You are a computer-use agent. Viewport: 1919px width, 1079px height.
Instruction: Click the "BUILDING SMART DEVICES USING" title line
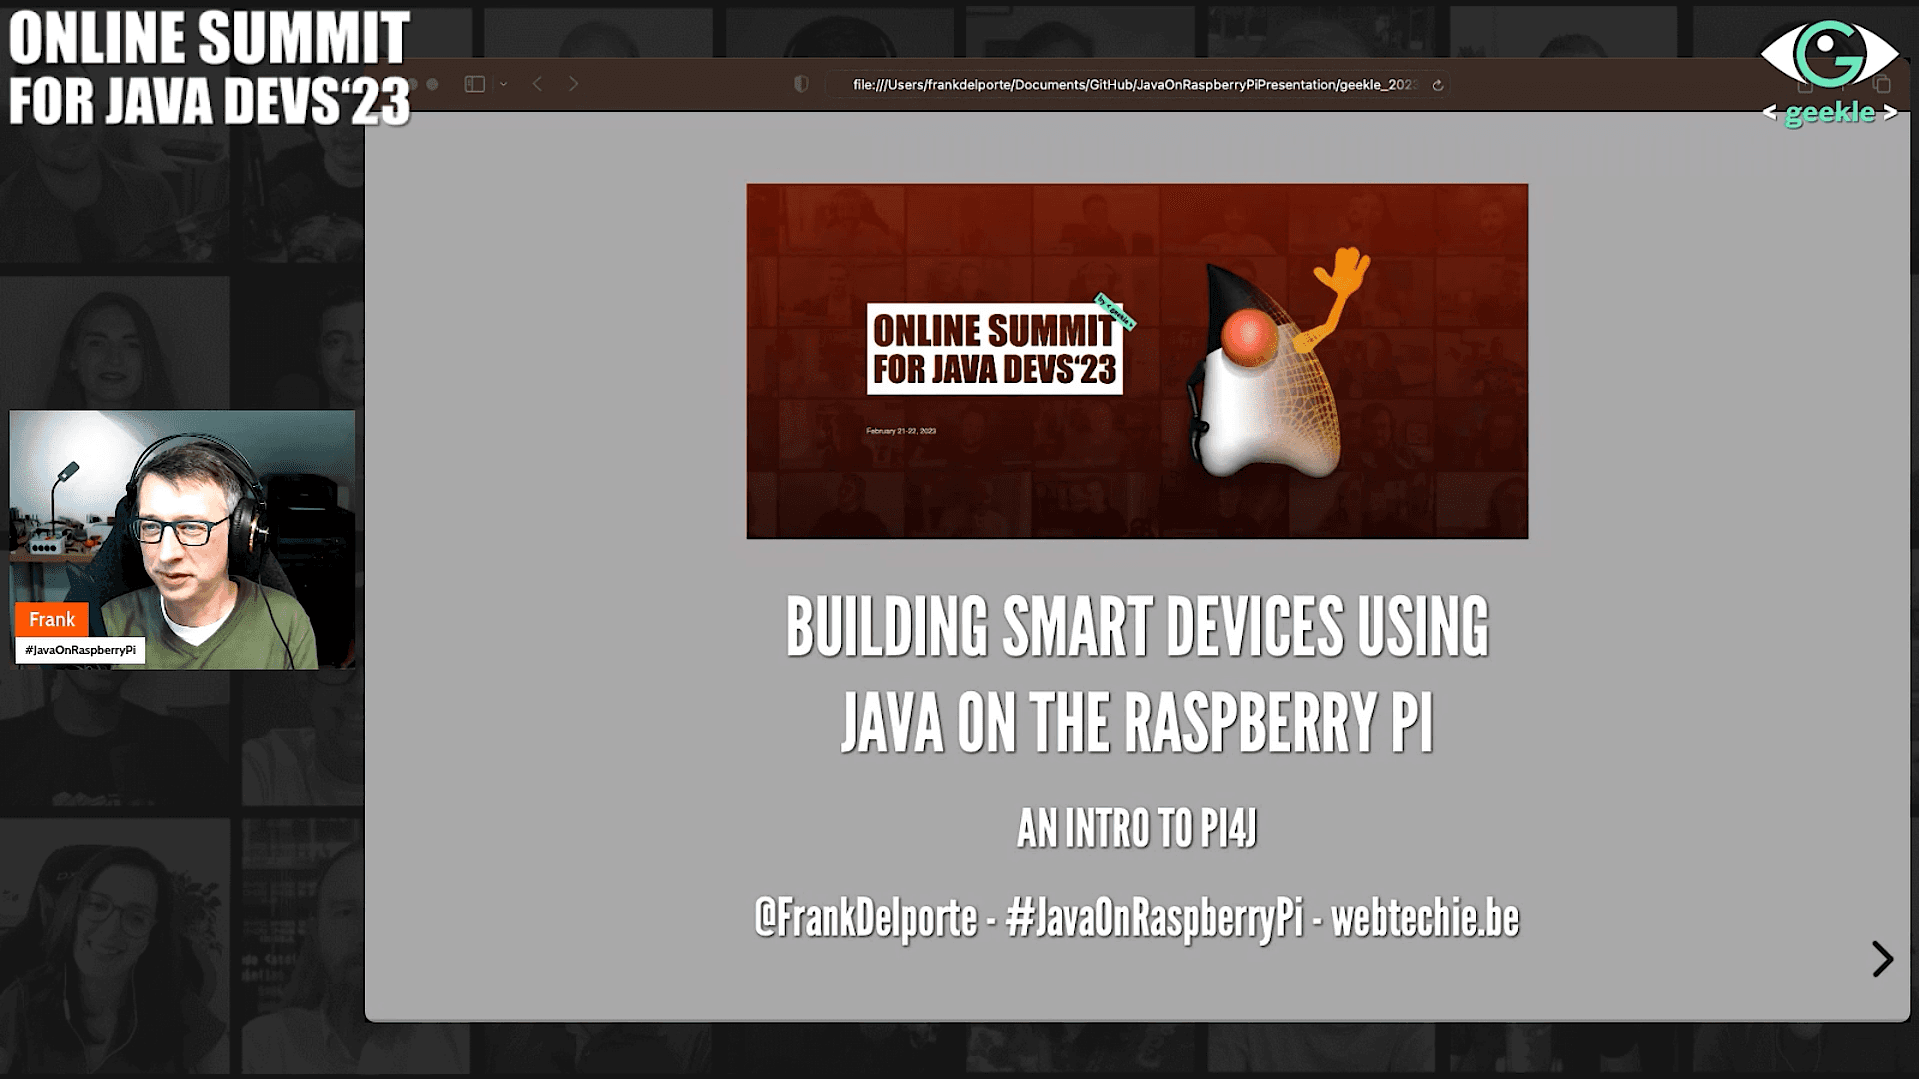pyautogui.click(x=1137, y=627)
